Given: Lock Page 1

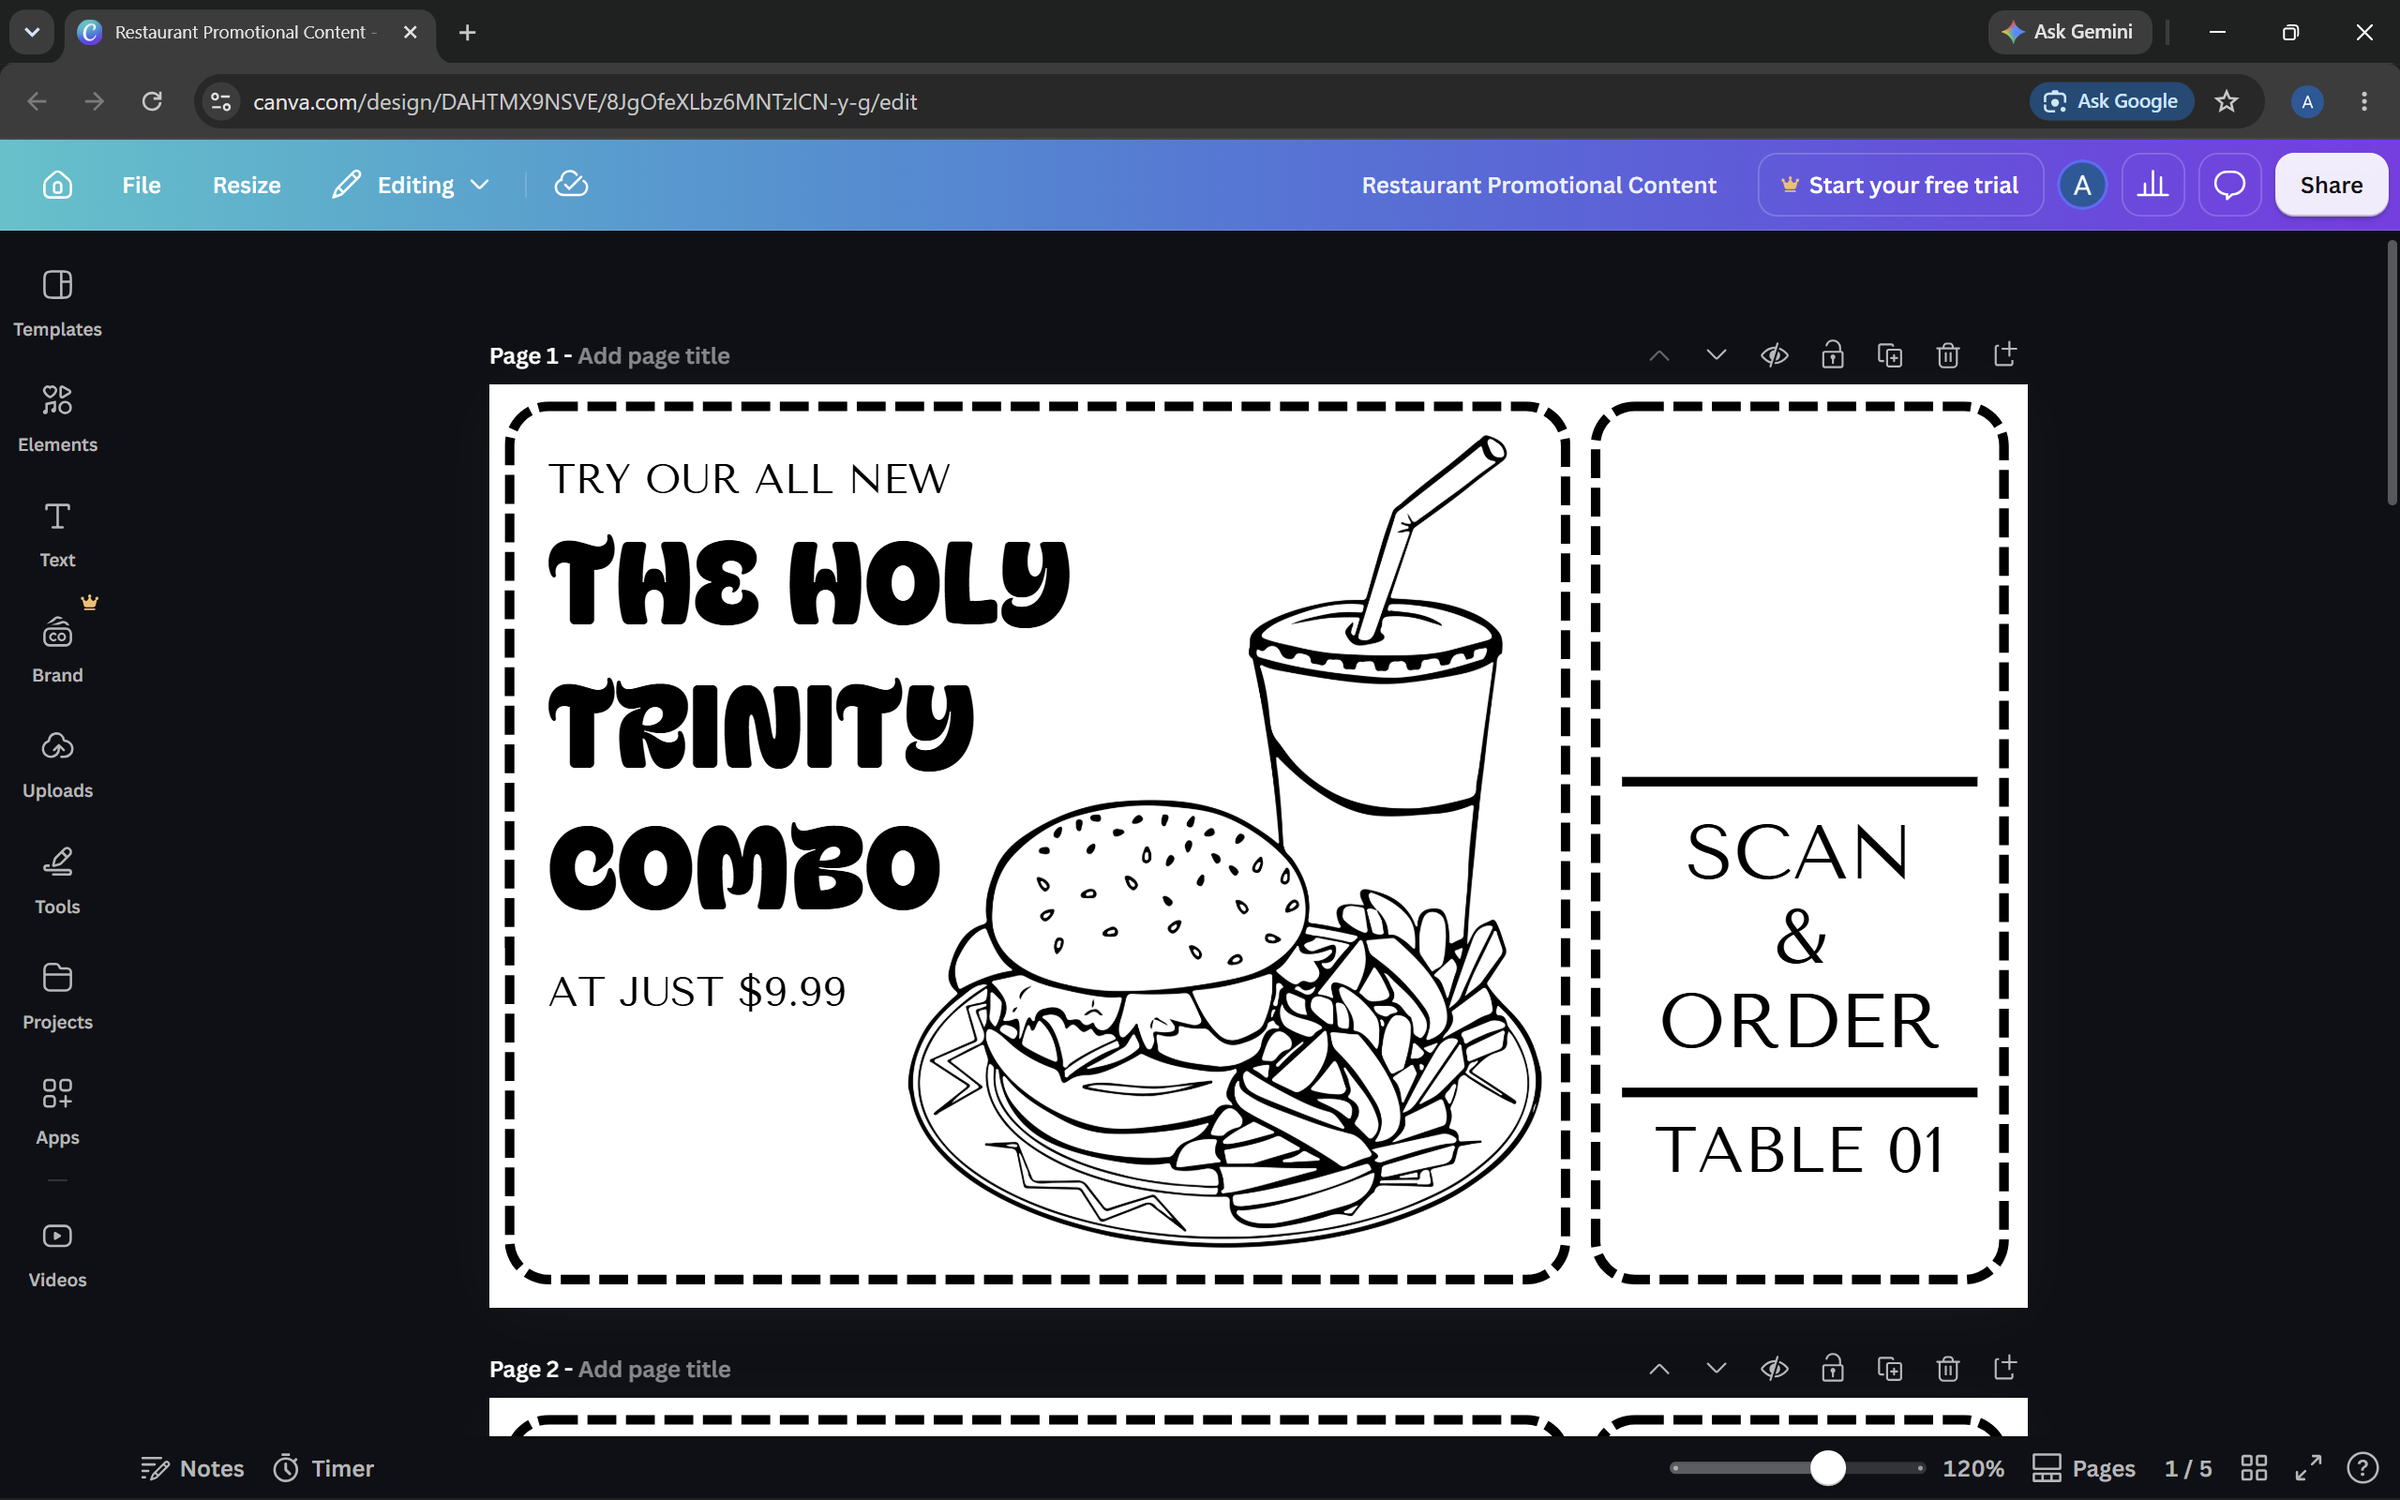Looking at the screenshot, I should 1832,355.
